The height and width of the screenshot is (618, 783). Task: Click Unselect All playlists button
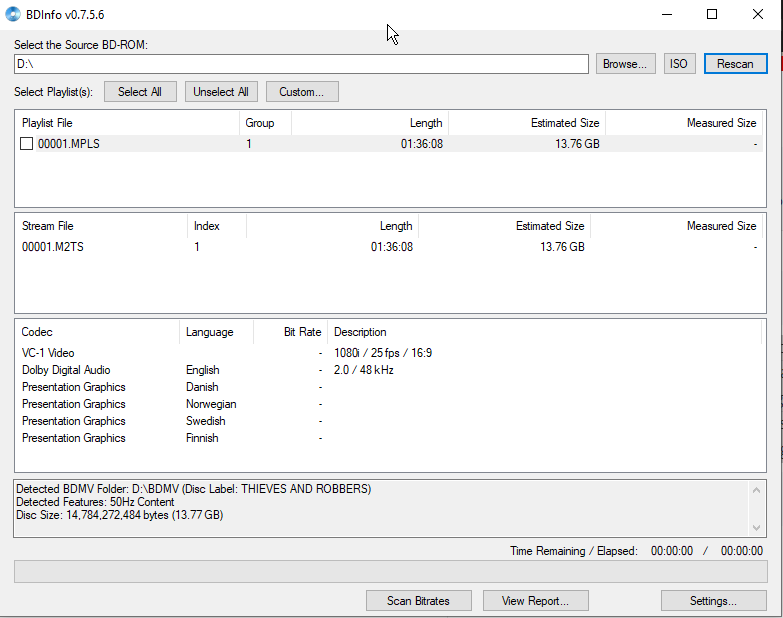coord(221,92)
